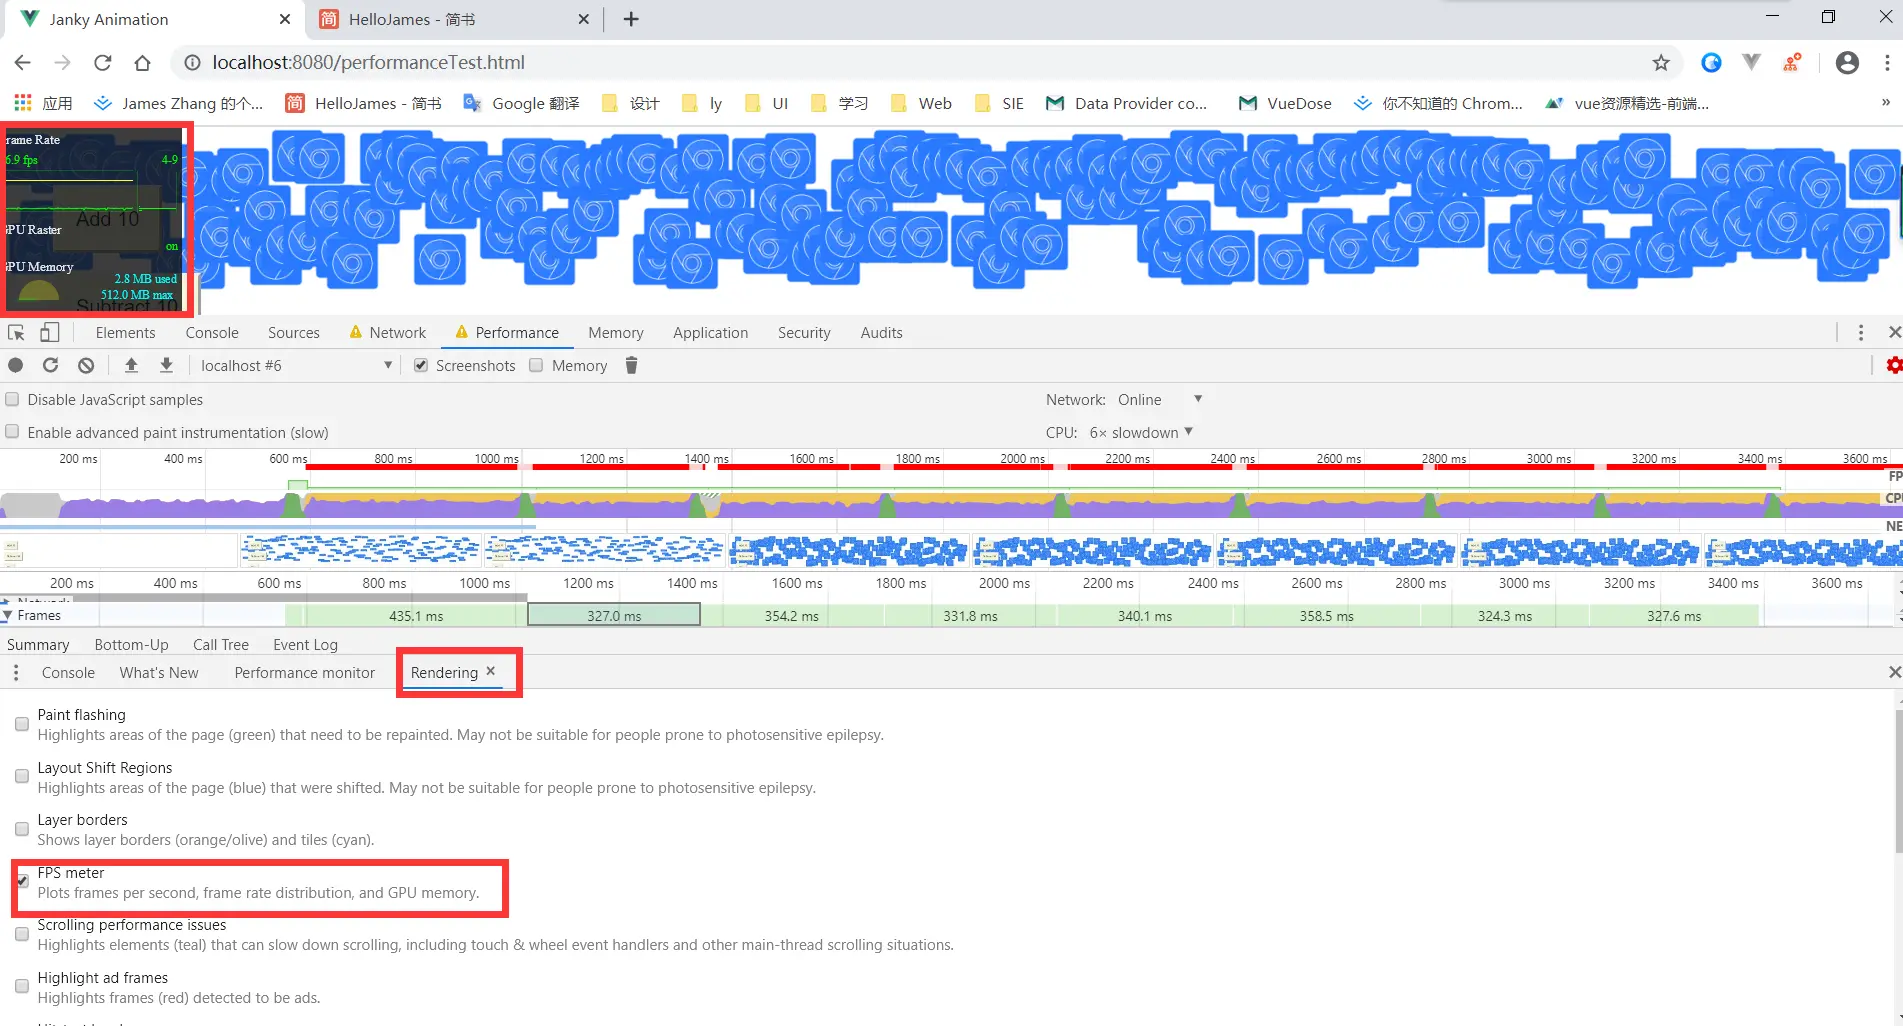Screen dimensions: 1903x1026
Task: Go to the home page icon
Action: [142, 62]
